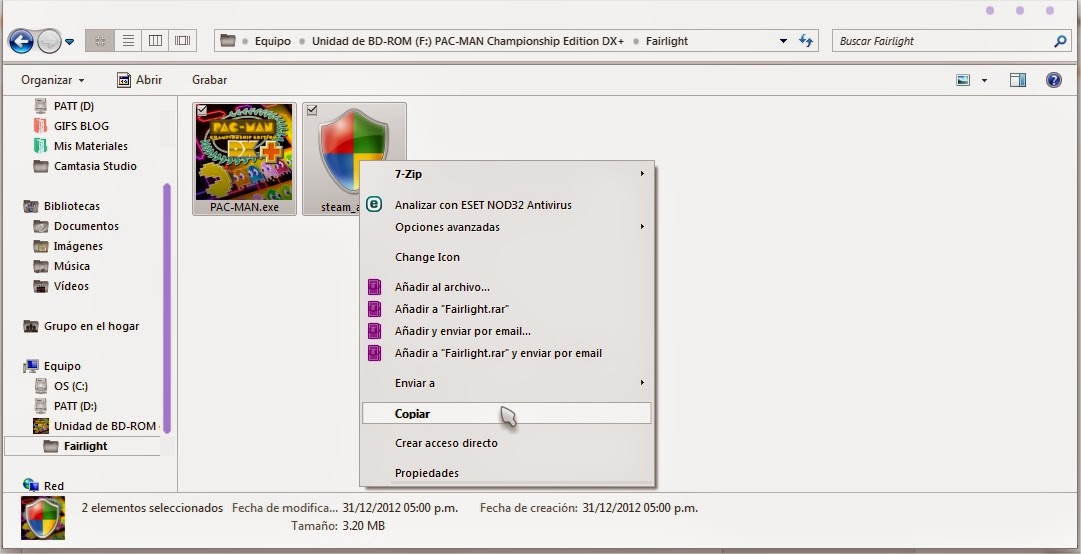The width and height of the screenshot is (1081, 554).
Task: Choose Analizar con ESET NOD32 Antivirus
Action: click(507, 205)
